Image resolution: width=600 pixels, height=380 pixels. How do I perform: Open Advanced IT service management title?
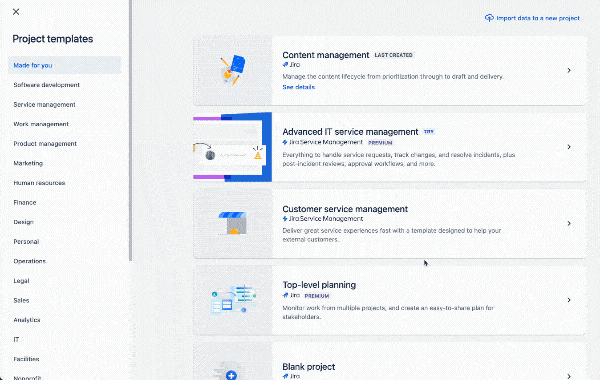click(x=350, y=132)
